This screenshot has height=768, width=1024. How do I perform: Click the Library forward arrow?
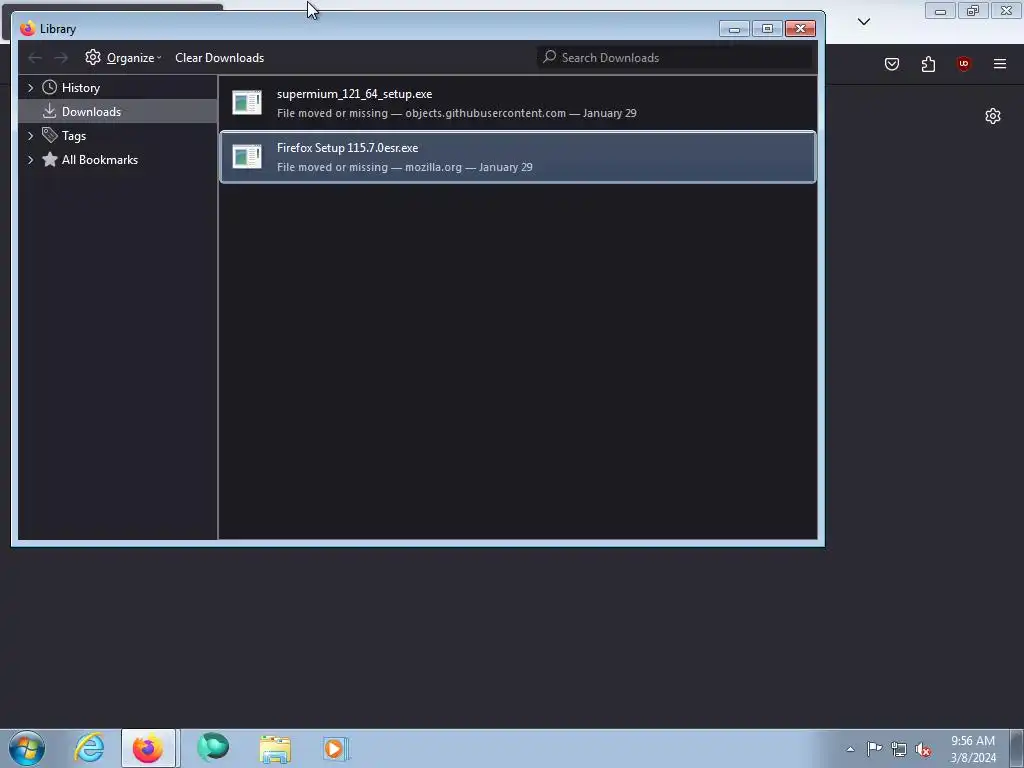point(61,58)
